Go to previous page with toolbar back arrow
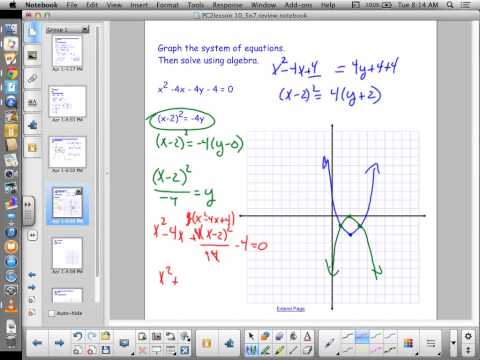This screenshot has height=360, width=480. [37, 343]
